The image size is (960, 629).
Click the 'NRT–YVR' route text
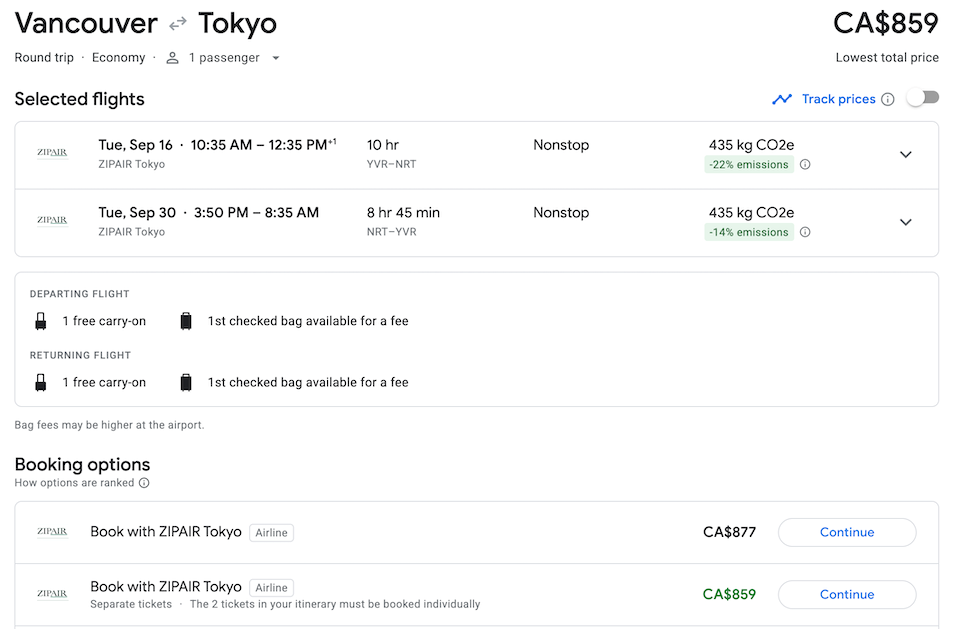pyautogui.click(x=391, y=232)
